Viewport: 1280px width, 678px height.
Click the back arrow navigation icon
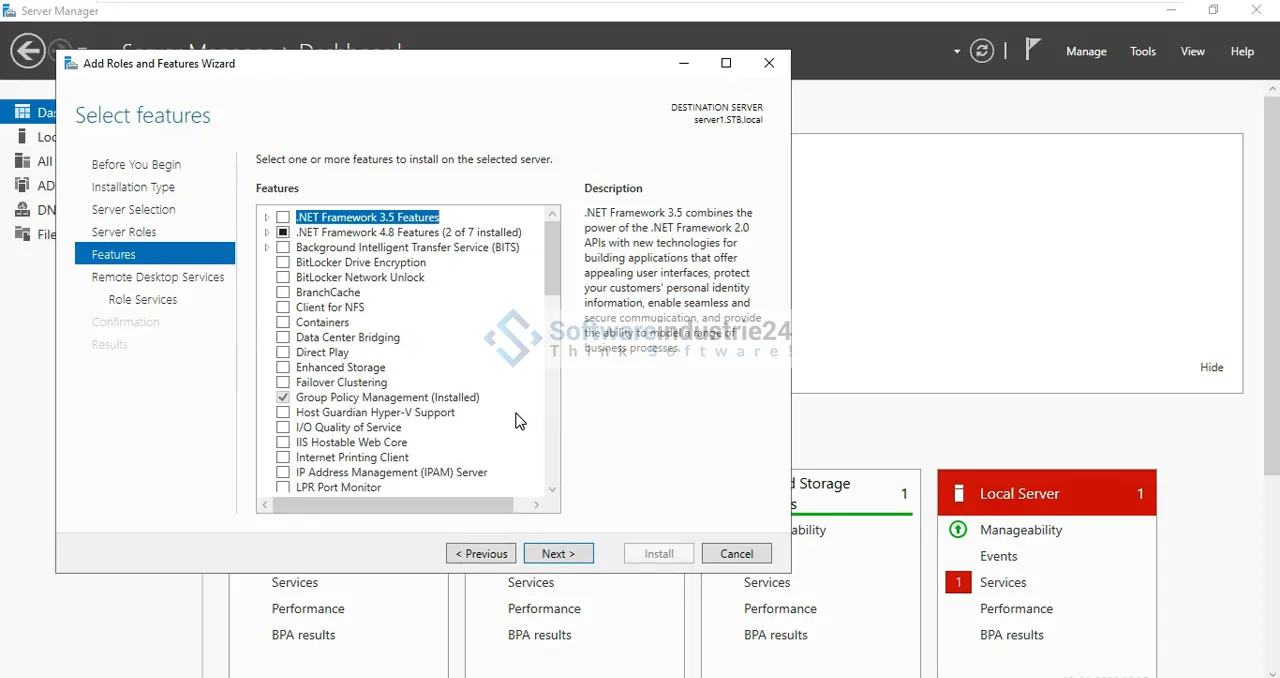pos(28,50)
